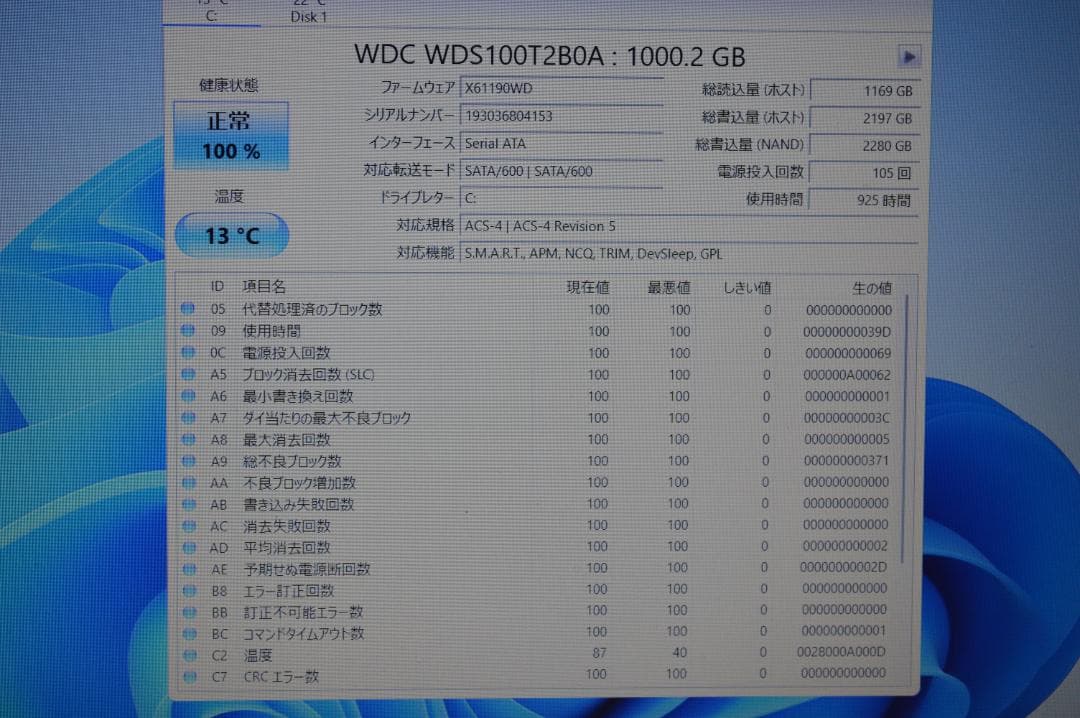Click the next disk arrow button
Screen dimensions: 1080x718
point(909,57)
